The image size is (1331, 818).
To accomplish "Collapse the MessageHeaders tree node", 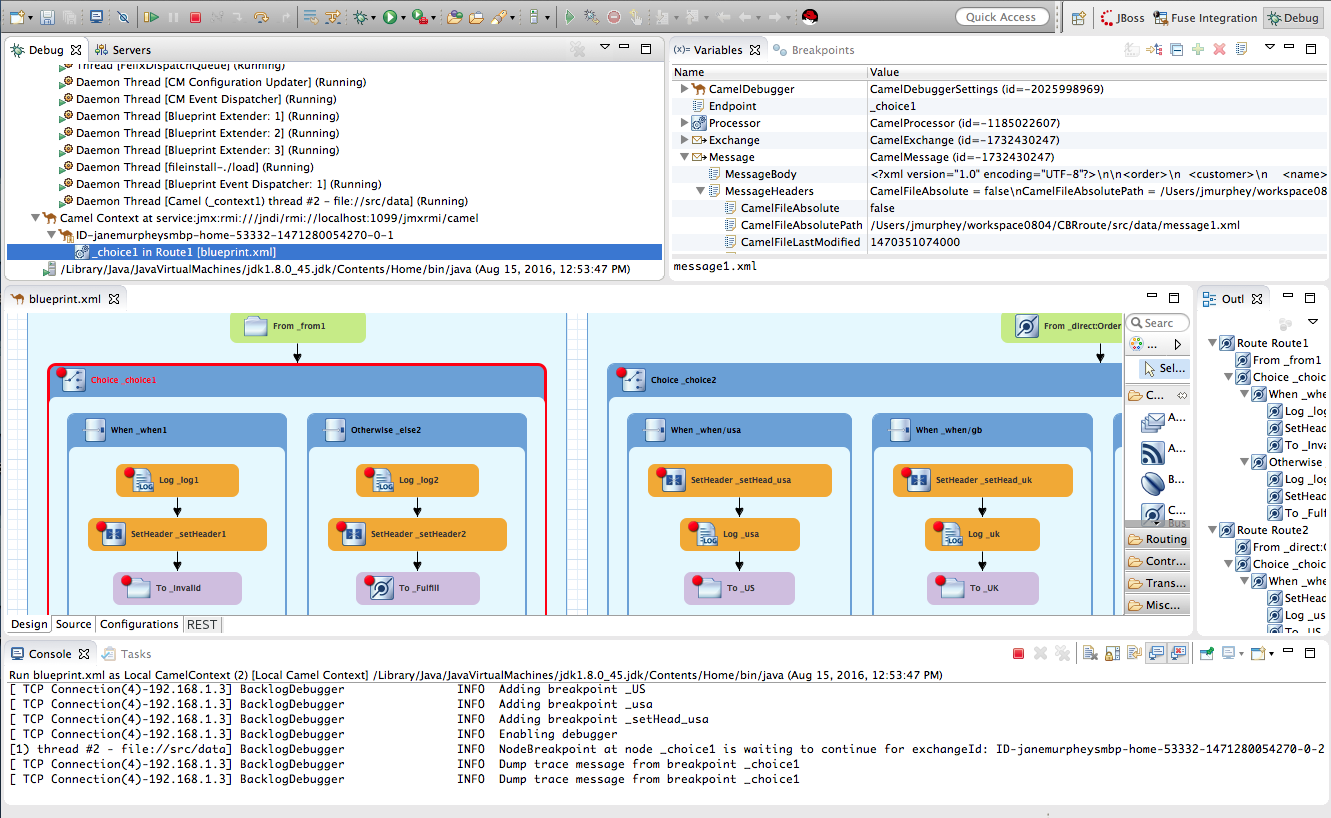I will click(x=700, y=191).
